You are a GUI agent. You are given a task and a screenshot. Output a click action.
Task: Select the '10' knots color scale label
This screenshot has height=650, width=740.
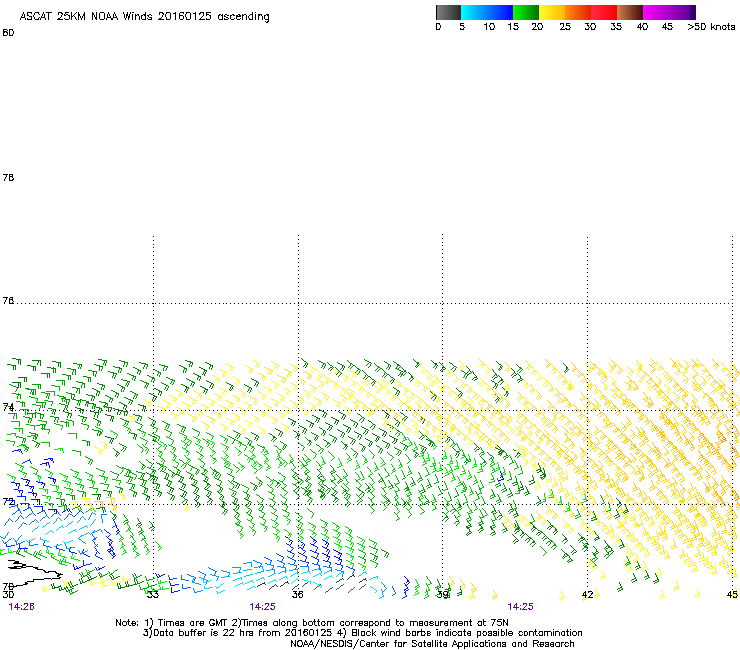[x=489, y=27]
